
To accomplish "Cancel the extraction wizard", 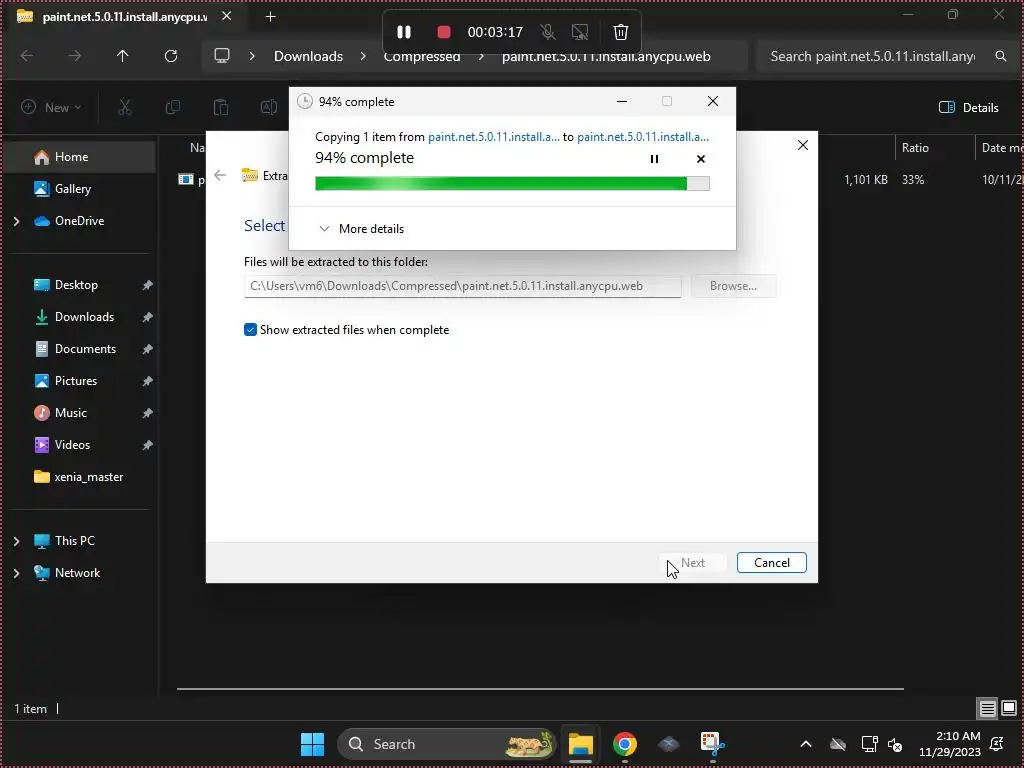I will (x=771, y=563).
